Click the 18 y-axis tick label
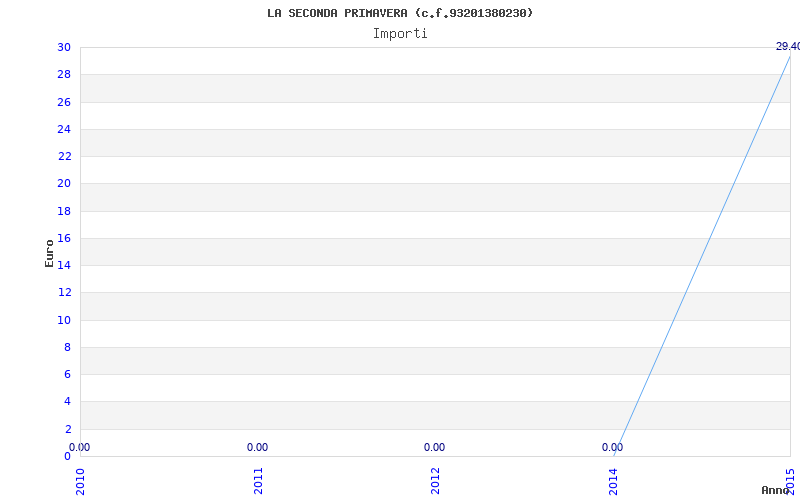This screenshot has width=800, height=500. pos(64,211)
